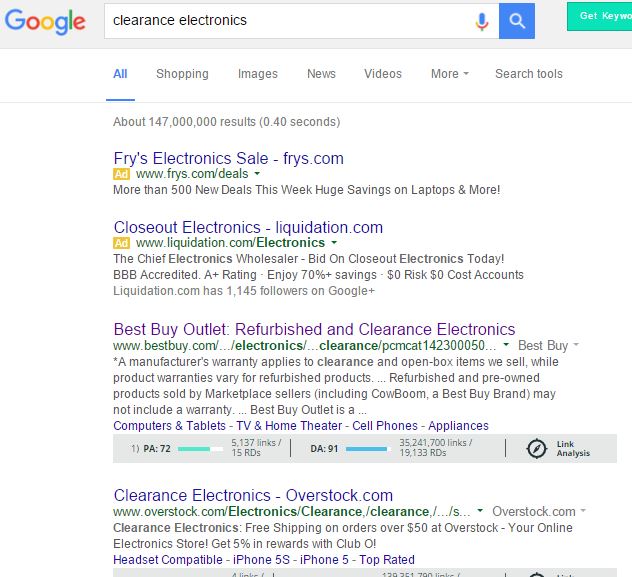Click the Ad badge beside www.liquidation.com/Electronics
632x577 pixels.
tap(121, 243)
